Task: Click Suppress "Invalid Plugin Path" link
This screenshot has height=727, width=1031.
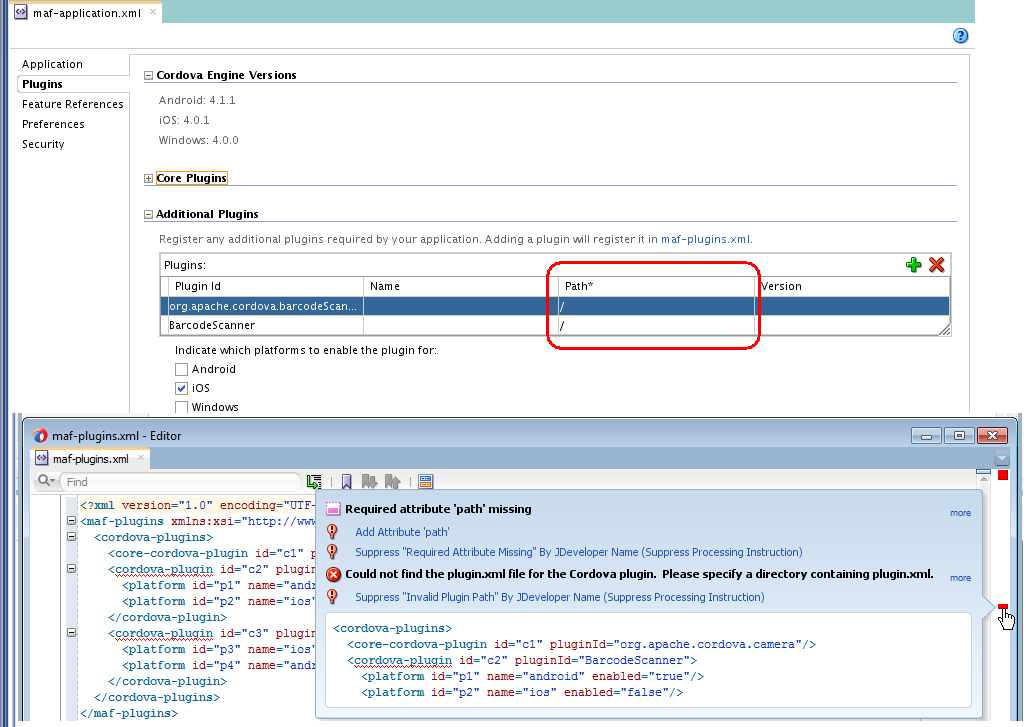Action: tap(560, 597)
